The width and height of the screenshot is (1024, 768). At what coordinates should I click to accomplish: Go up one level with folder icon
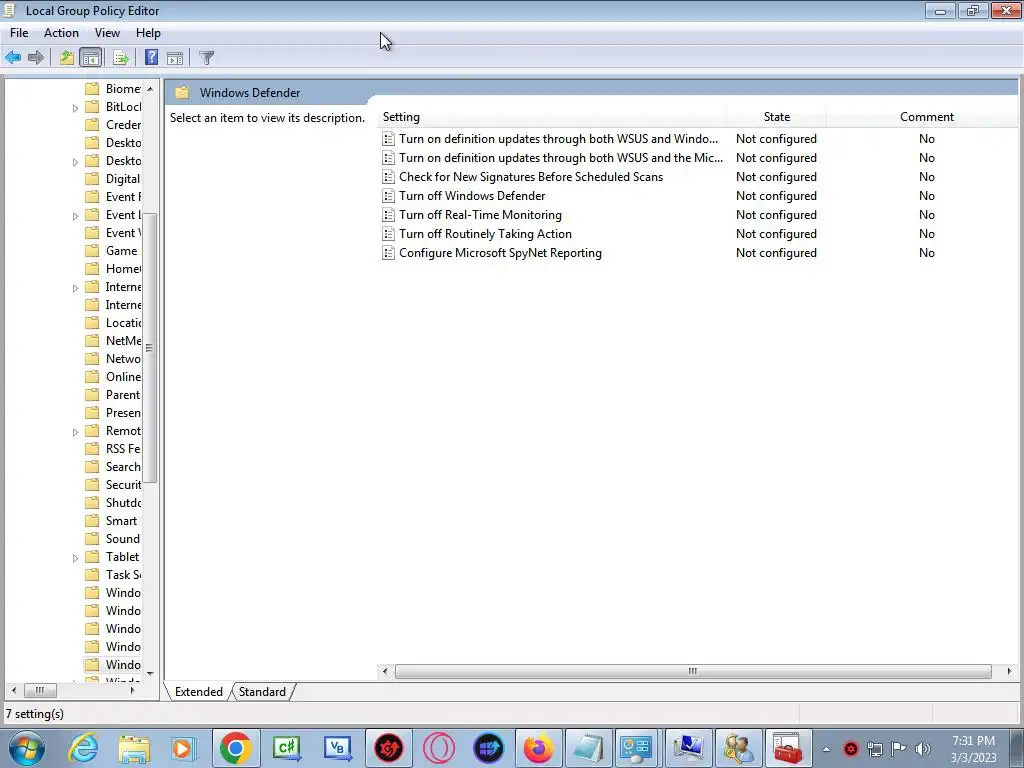point(67,57)
